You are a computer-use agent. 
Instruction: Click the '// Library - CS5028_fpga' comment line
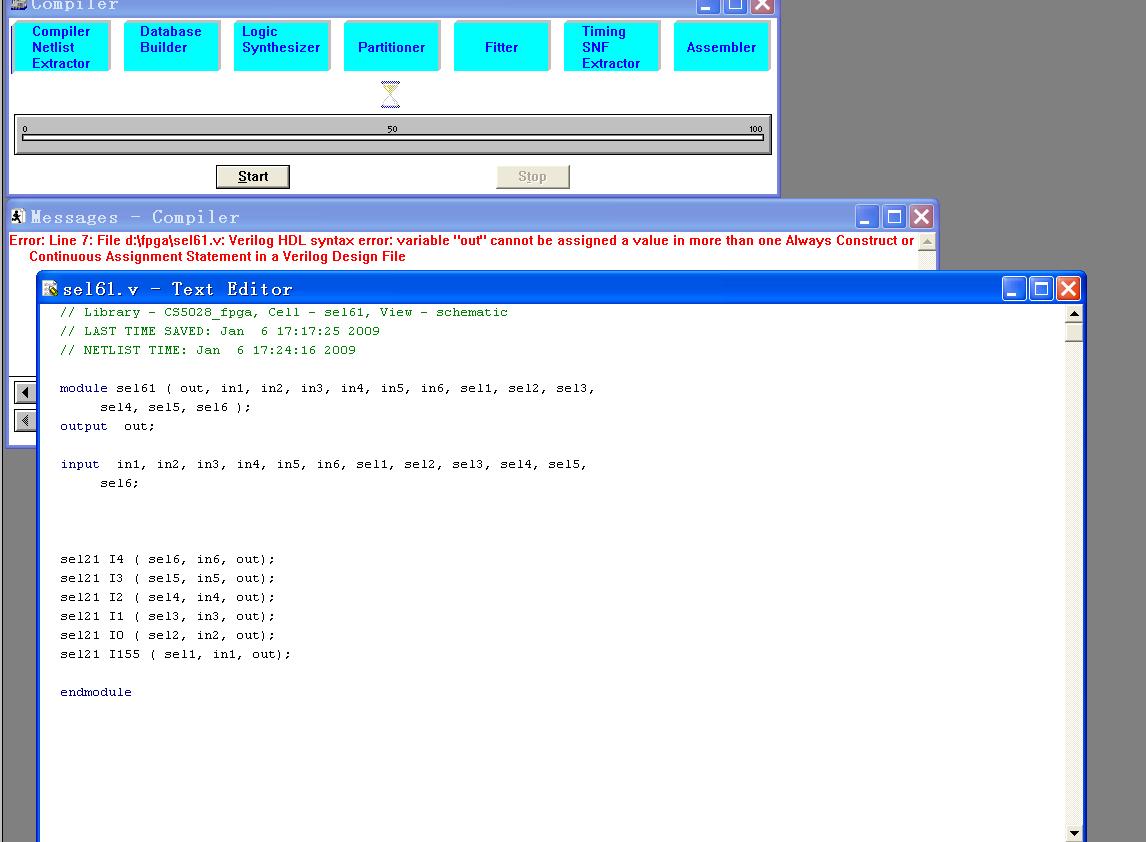click(284, 312)
